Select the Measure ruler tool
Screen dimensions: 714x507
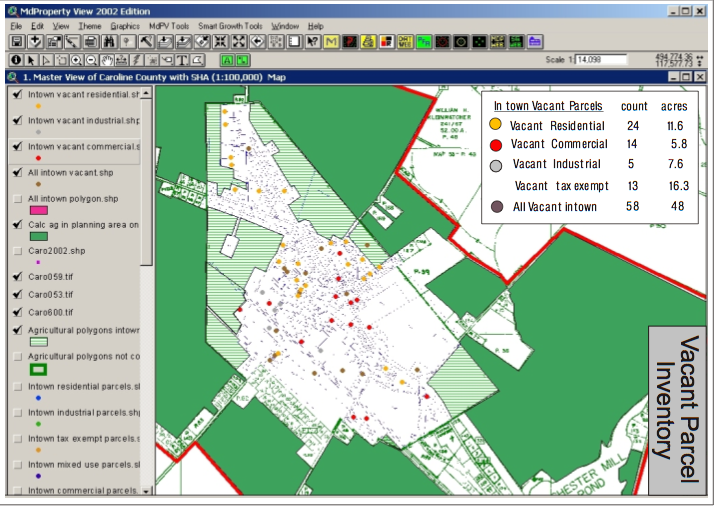122,60
